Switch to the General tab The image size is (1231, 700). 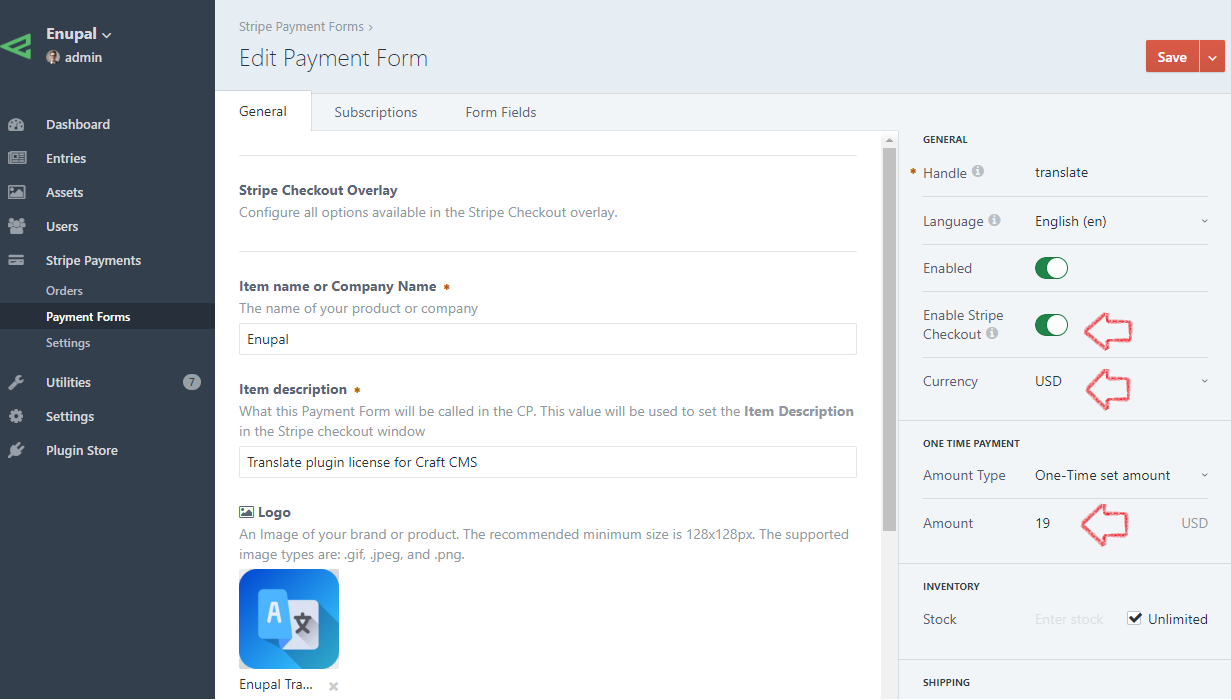263,112
